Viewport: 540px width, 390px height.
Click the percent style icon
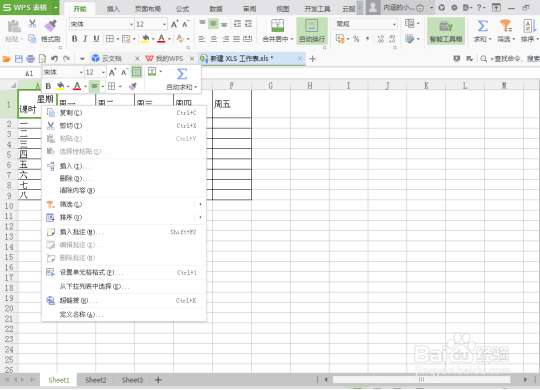pos(356,39)
